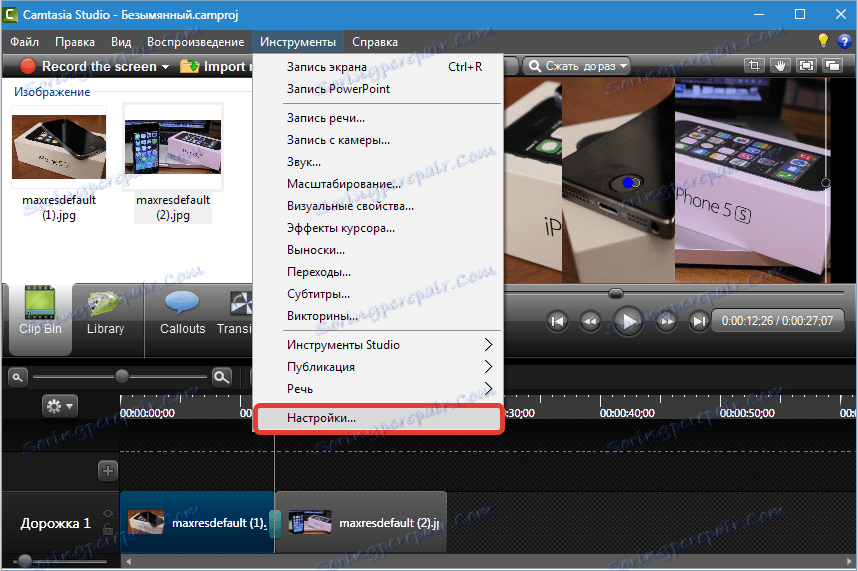This screenshot has height=571, width=858.
Task: Open the timeline gear settings dropdown
Action: (60, 406)
